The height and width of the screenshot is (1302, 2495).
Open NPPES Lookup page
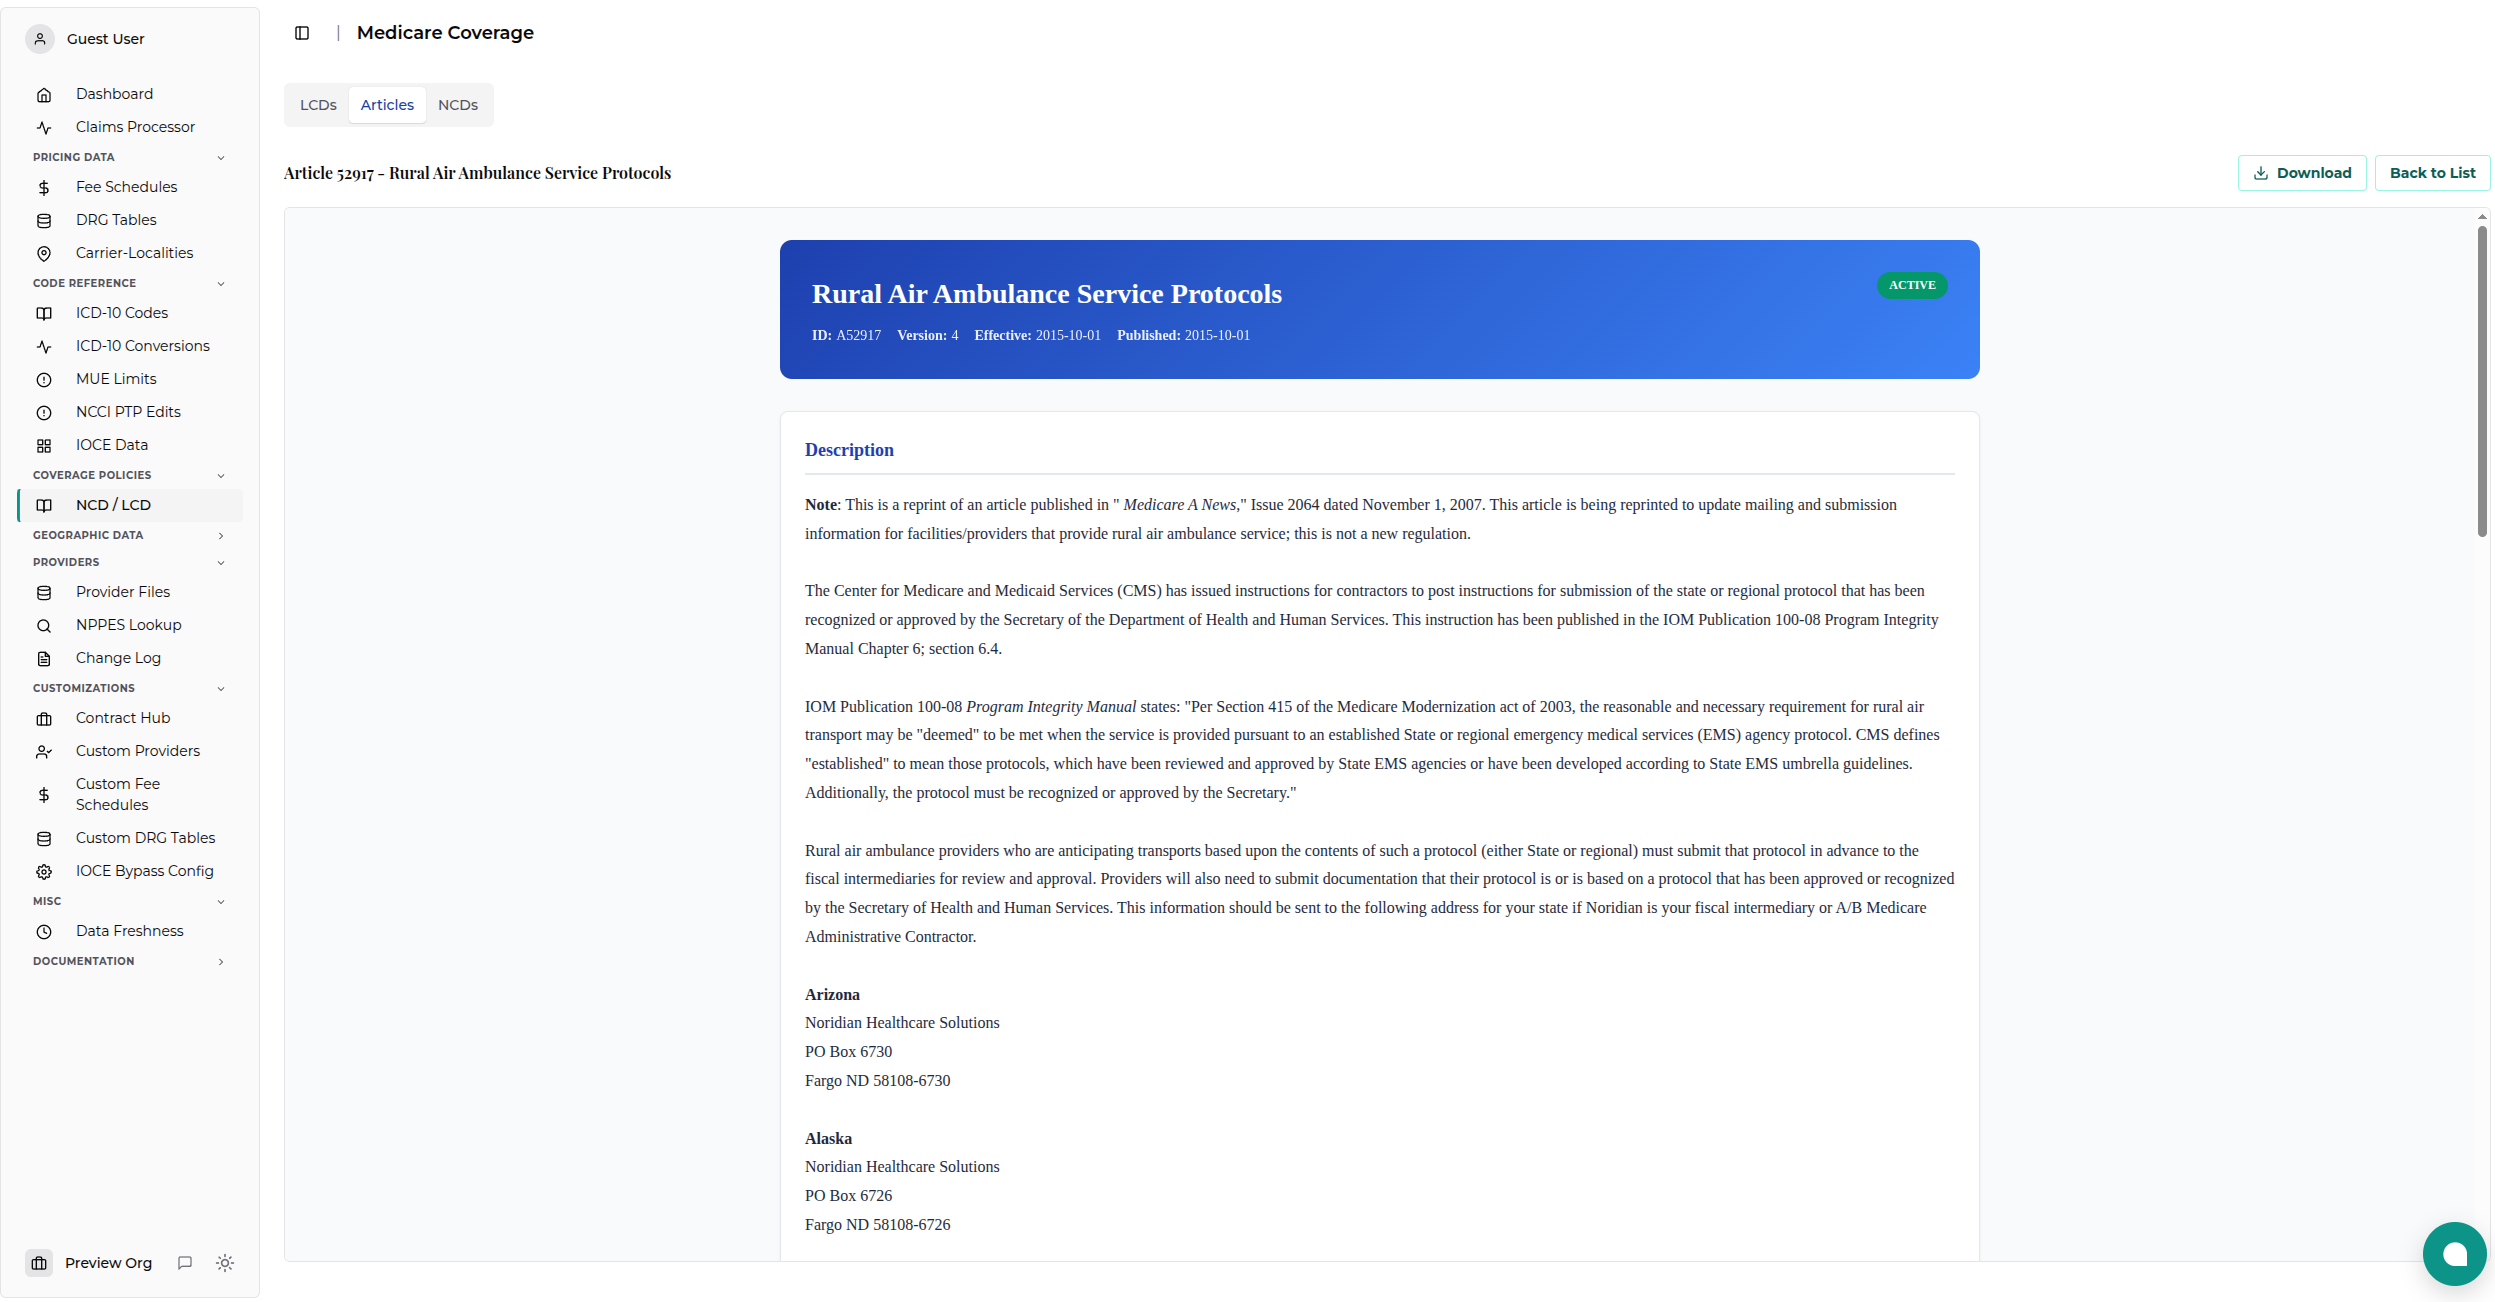point(130,625)
